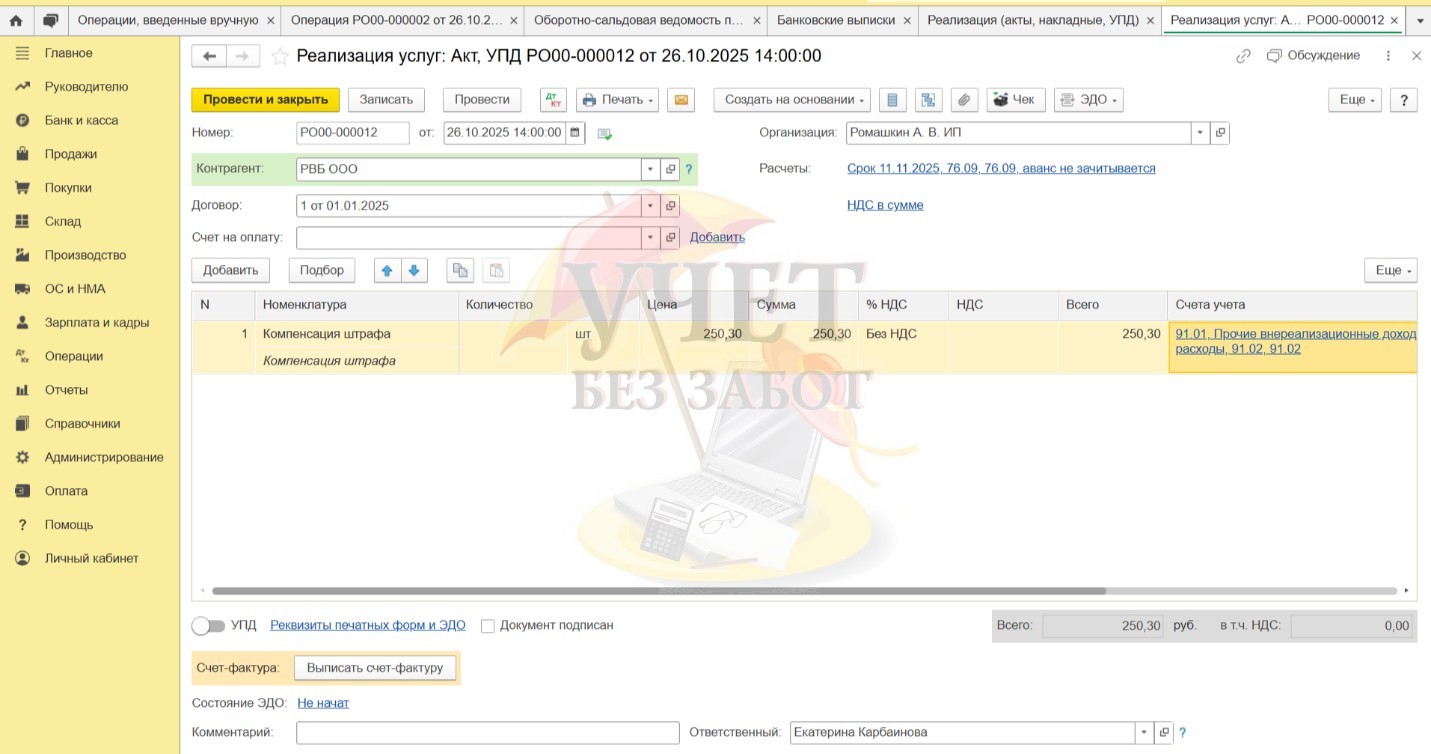This screenshot has width=1431, height=754.
Task: Click the horizontal scrollbar of the table
Action: (660, 591)
